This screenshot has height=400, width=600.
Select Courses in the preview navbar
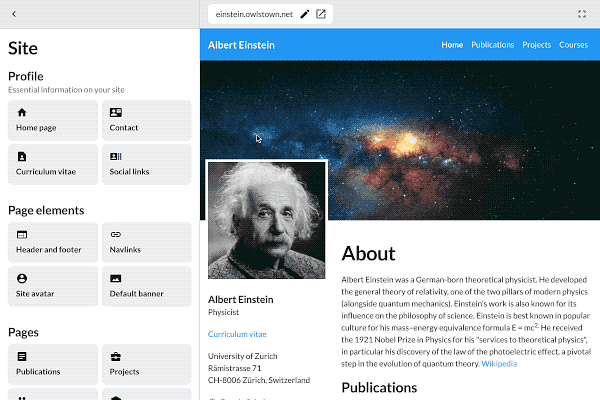[573, 45]
